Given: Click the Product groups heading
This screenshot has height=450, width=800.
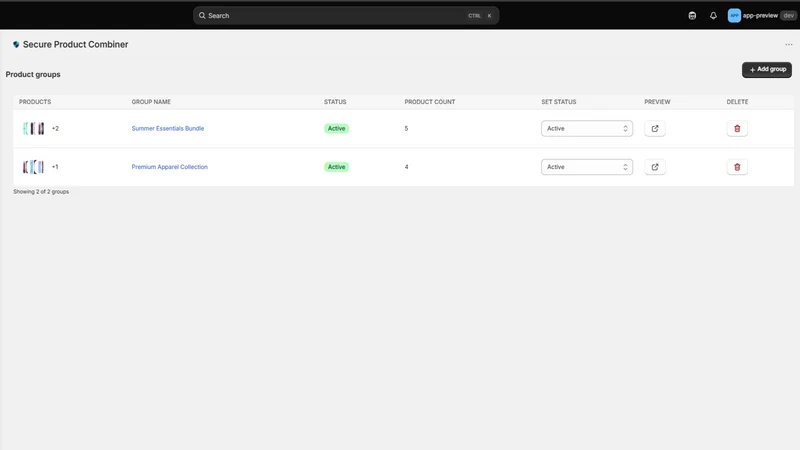Looking at the screenshot, I should point(33,74).
